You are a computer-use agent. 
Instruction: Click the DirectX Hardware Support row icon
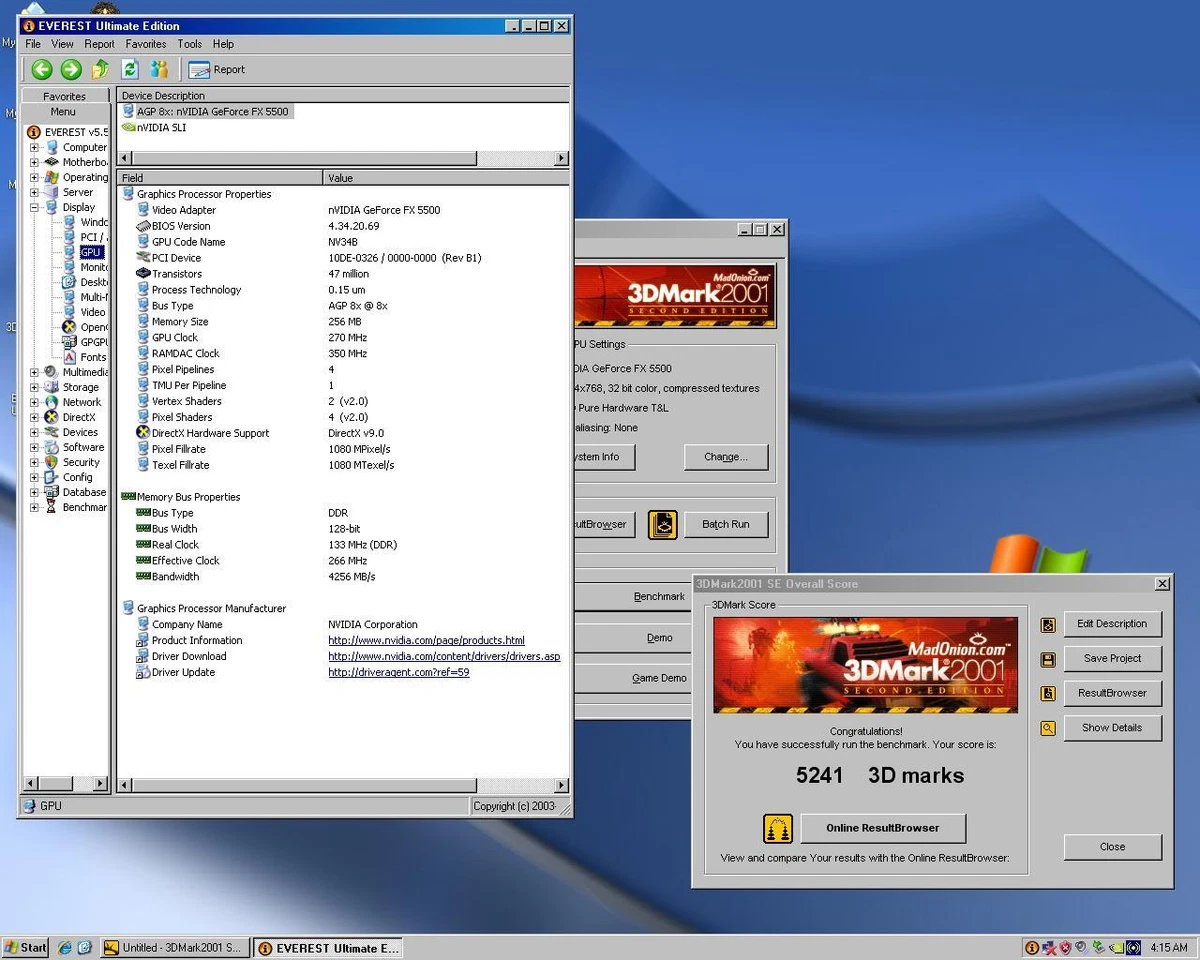tap(143, 433)
